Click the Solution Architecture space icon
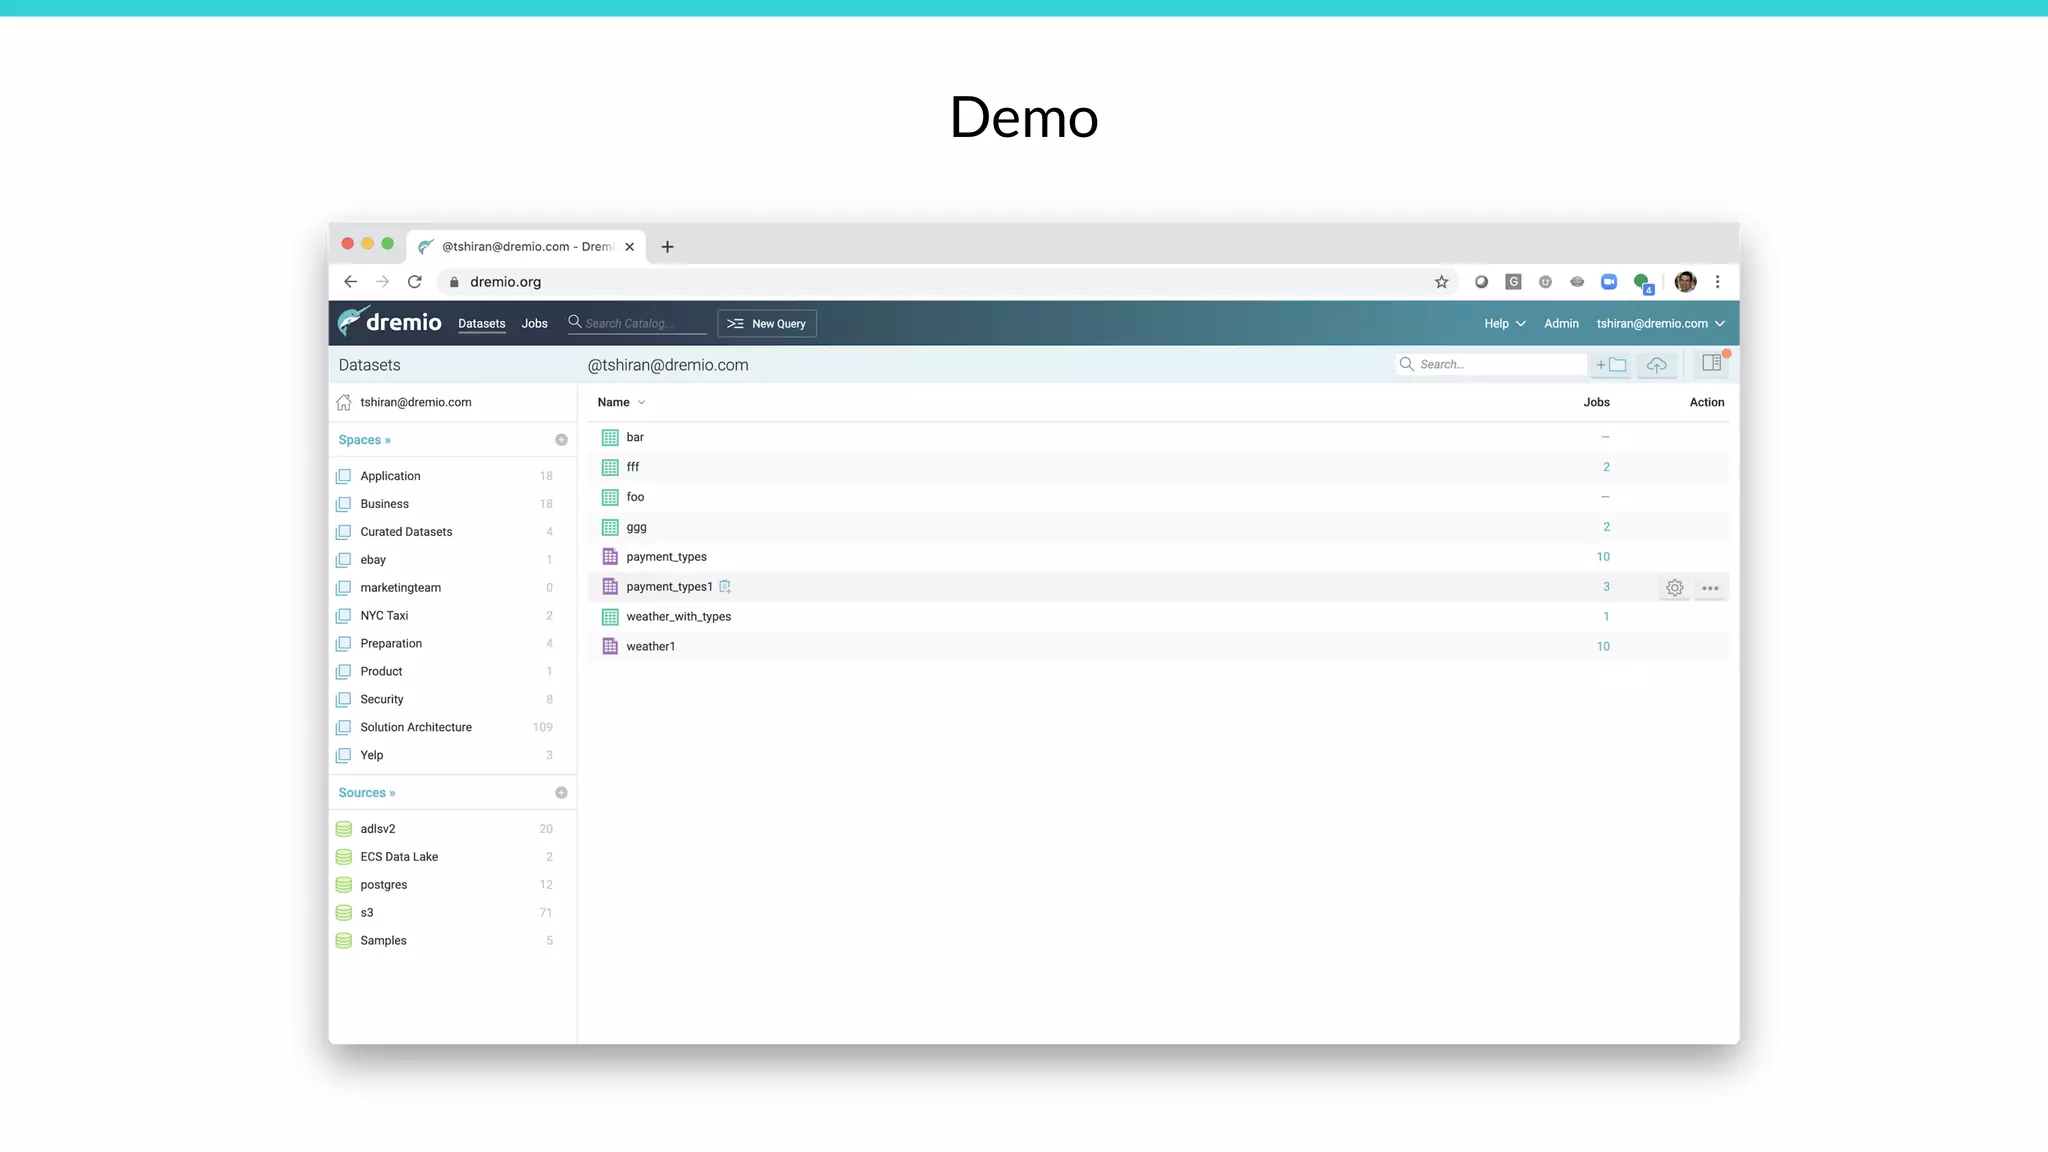2048x1152 pixels. 344,728
